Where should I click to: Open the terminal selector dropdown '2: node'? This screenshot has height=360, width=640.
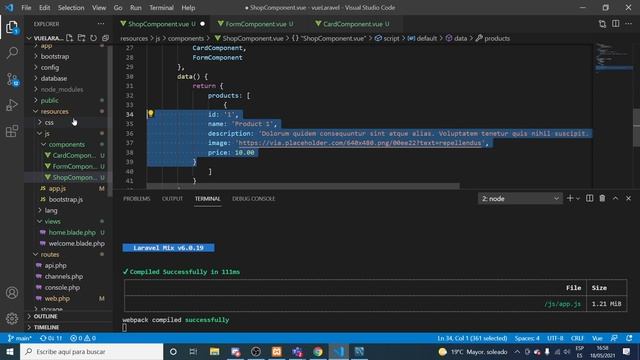(x=520, y=198)
